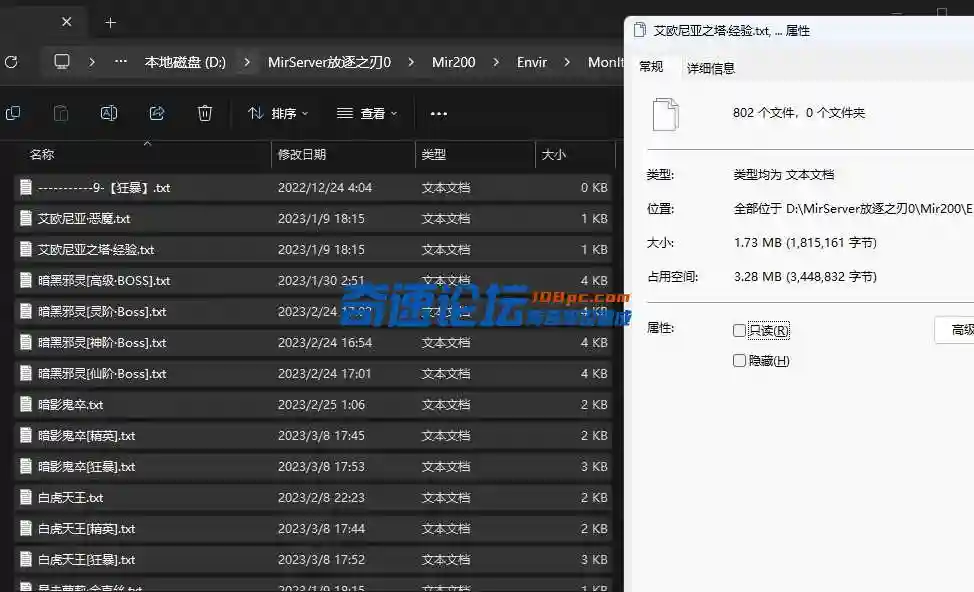The image size is (974, 592).
Task: Go to Mir200 breadcrumb
Action: [453, 62]
